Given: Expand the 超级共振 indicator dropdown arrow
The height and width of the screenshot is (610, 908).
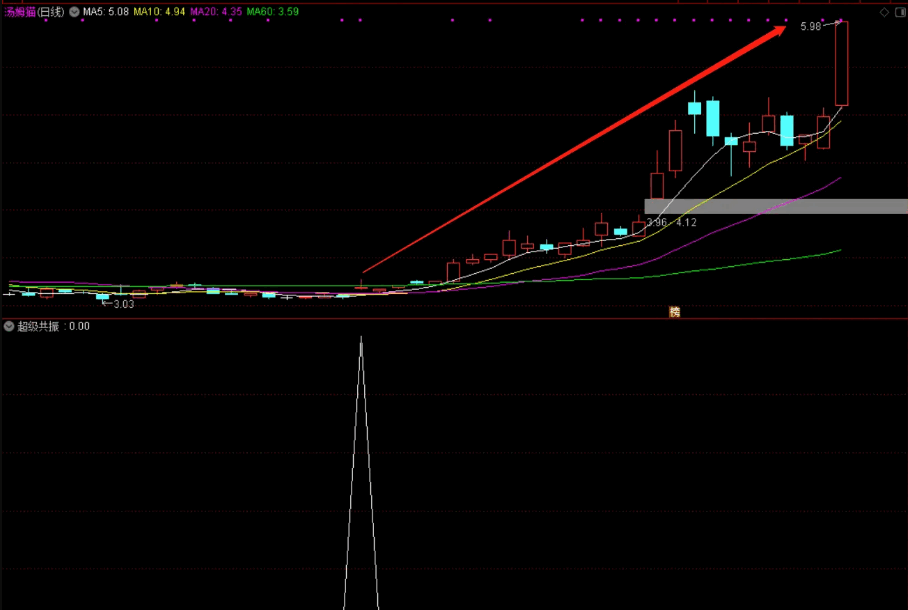Looking at the screenshot, I should pos(9,327).
